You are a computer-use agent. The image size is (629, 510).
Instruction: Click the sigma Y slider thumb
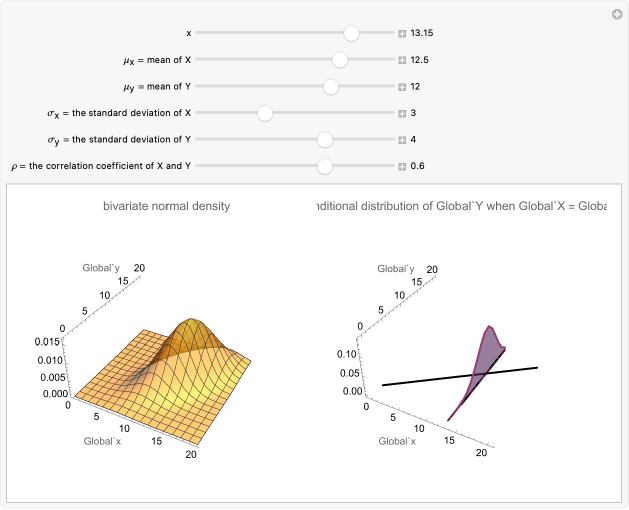(x=324, y=140)
